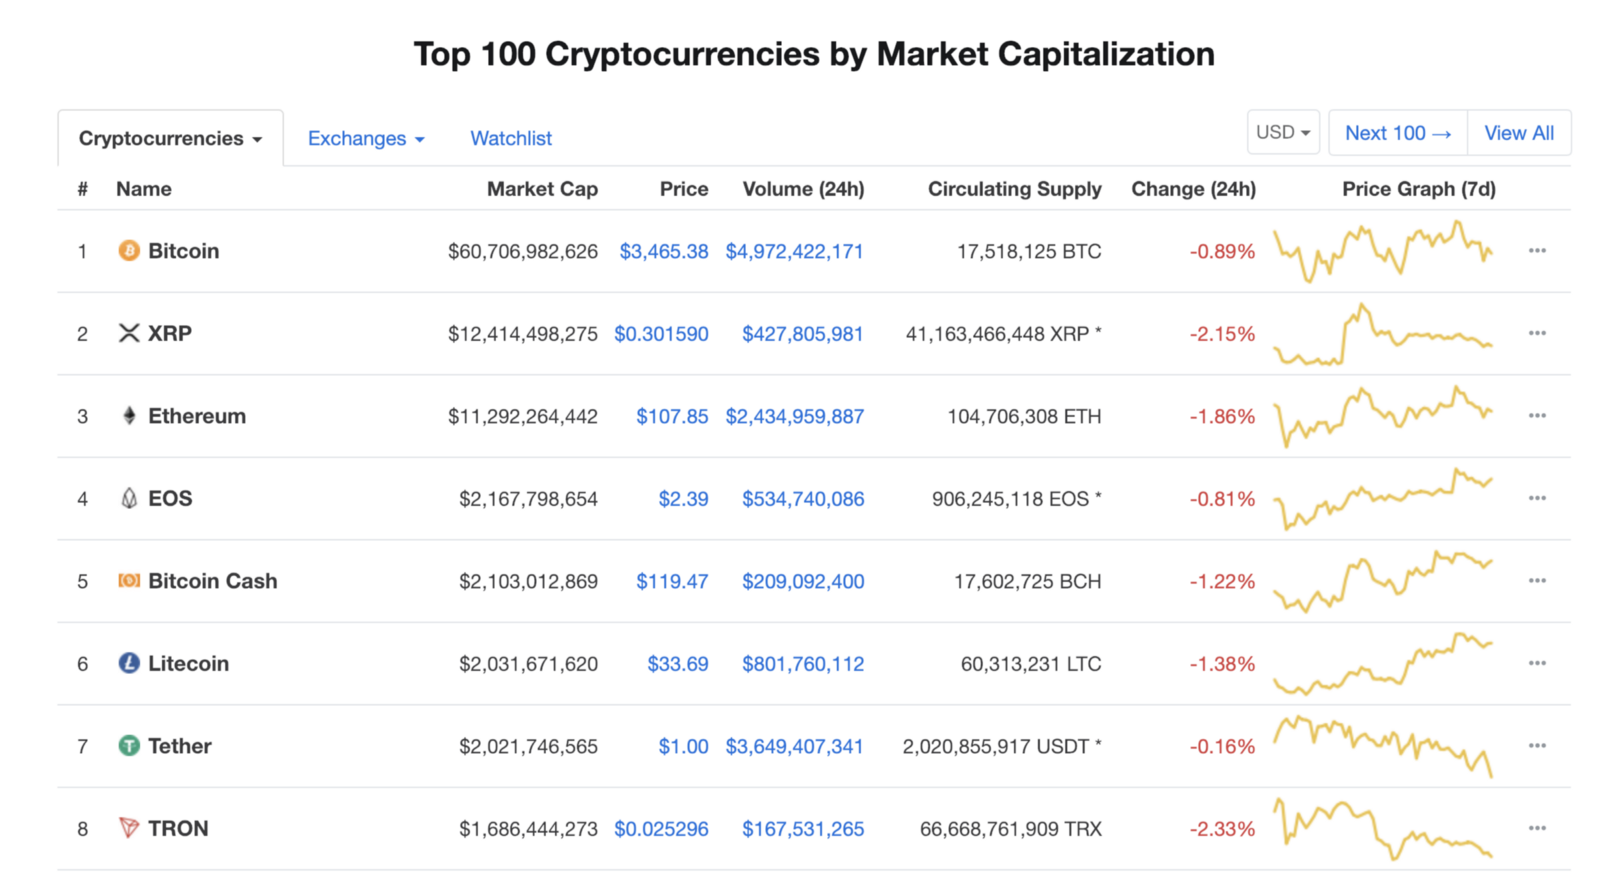Image resolution: width=1600 pixels, height=877 pixels.
Task: Open Ethereum 24h volume link
Action: tap(795, 417)
